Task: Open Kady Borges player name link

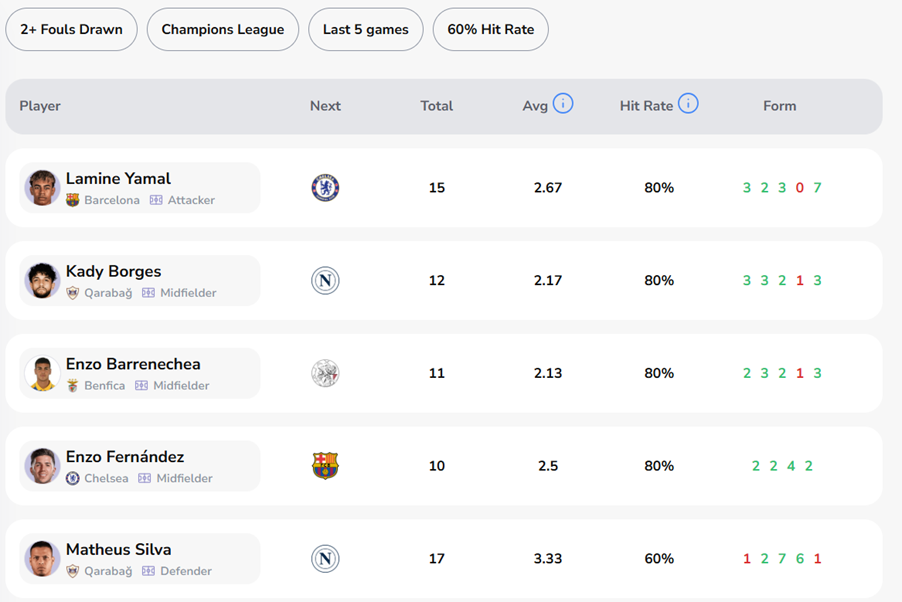Action: coord(113,271)
